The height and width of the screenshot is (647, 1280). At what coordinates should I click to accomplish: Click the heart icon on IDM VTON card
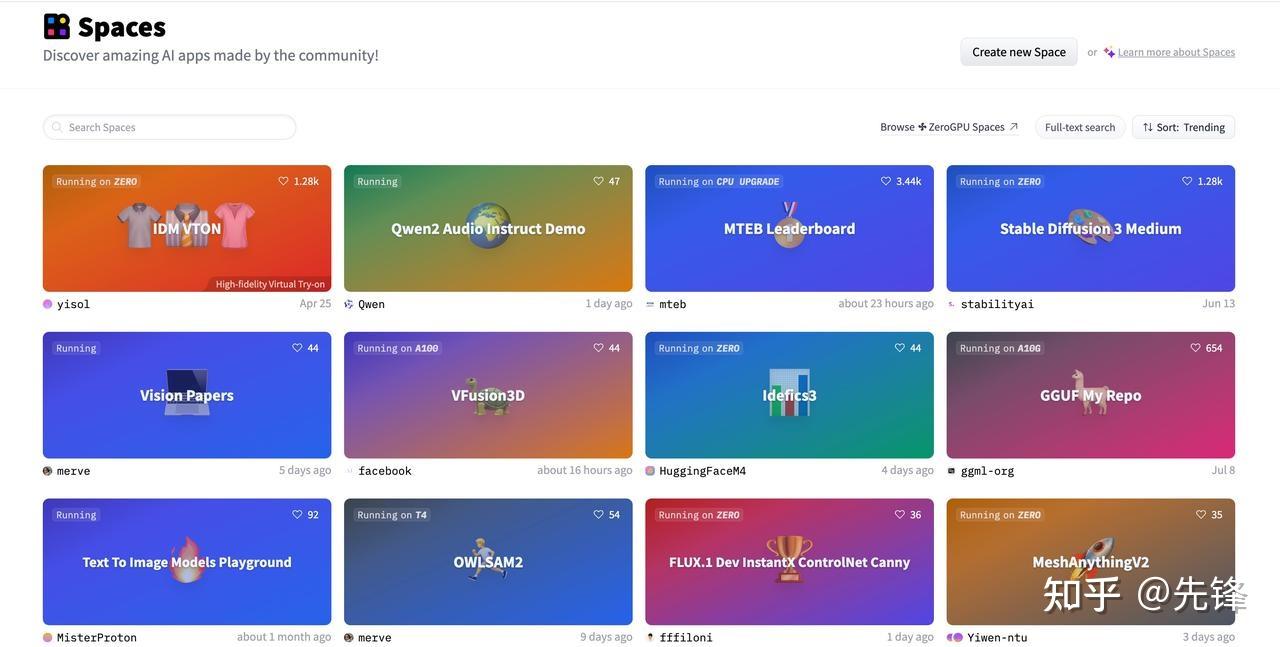[283, 181]
